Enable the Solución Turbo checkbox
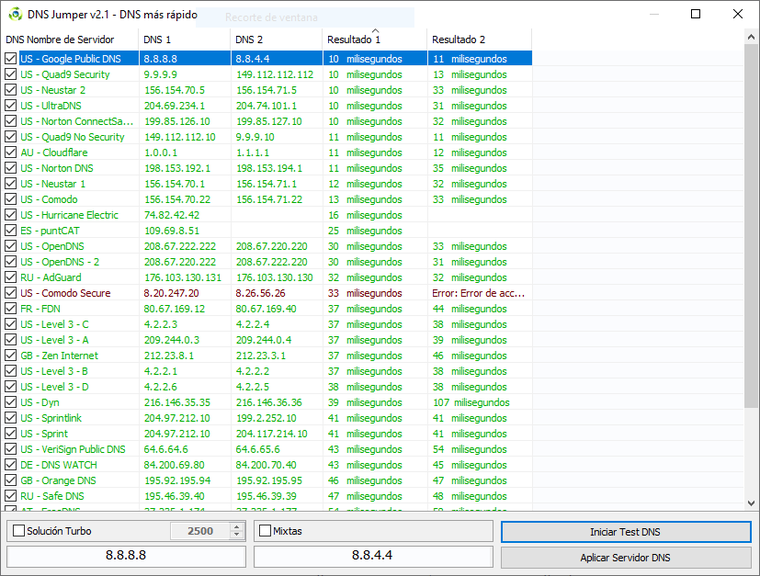This screenshot has height=576, width=760. pos(19,531)
